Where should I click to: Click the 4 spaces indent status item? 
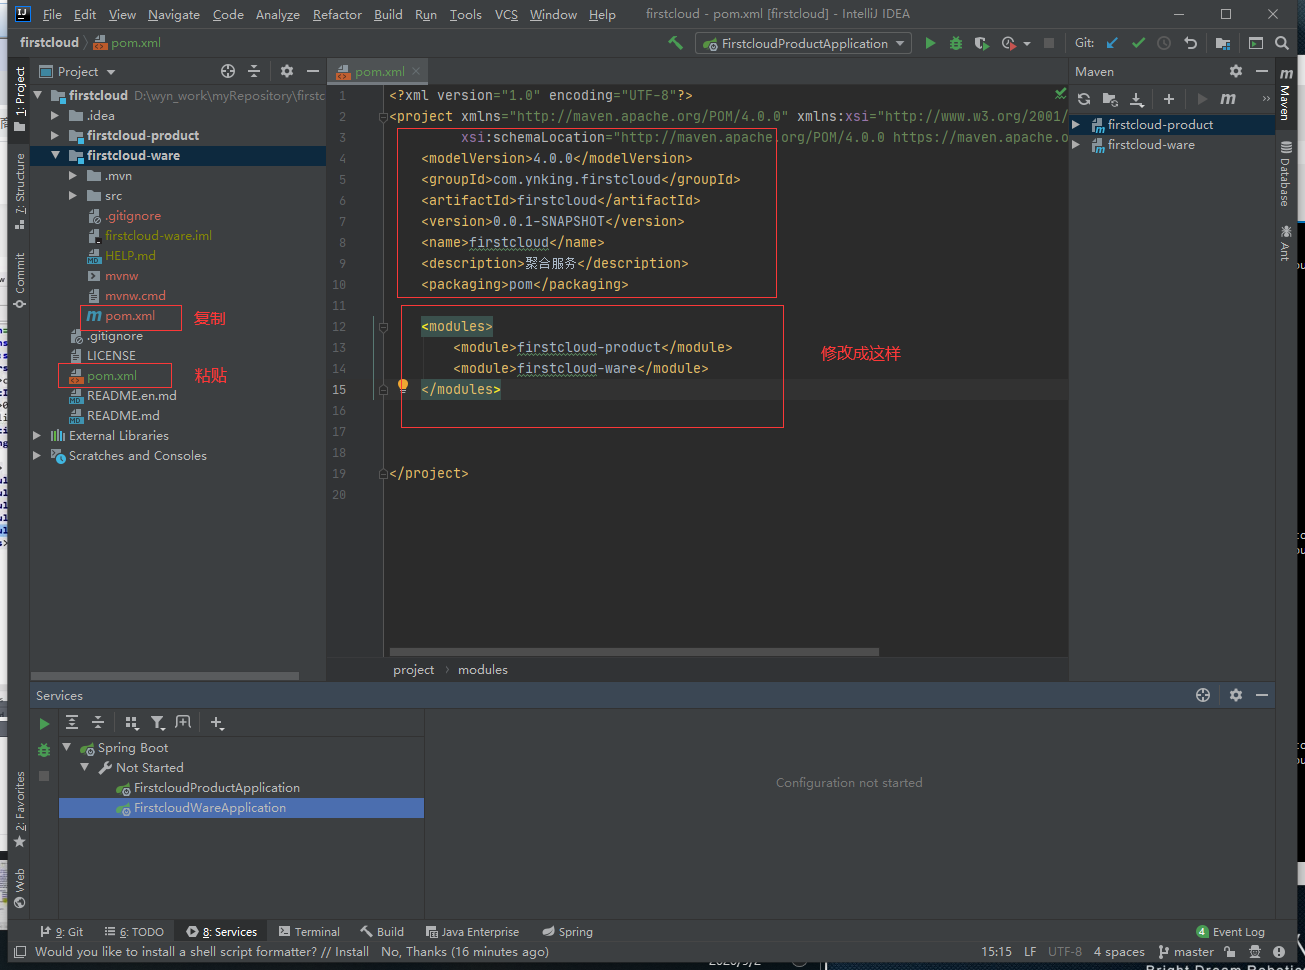[1119, 951]
